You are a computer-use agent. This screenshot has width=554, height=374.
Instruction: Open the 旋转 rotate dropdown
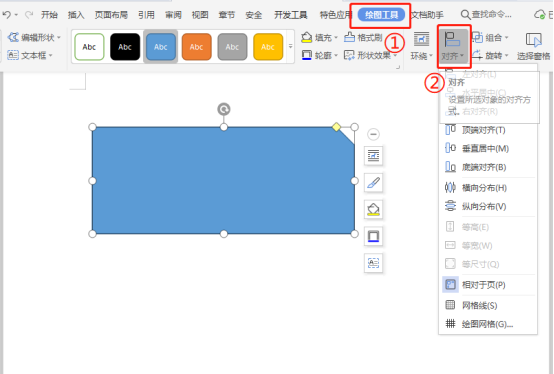pos(490,55)
